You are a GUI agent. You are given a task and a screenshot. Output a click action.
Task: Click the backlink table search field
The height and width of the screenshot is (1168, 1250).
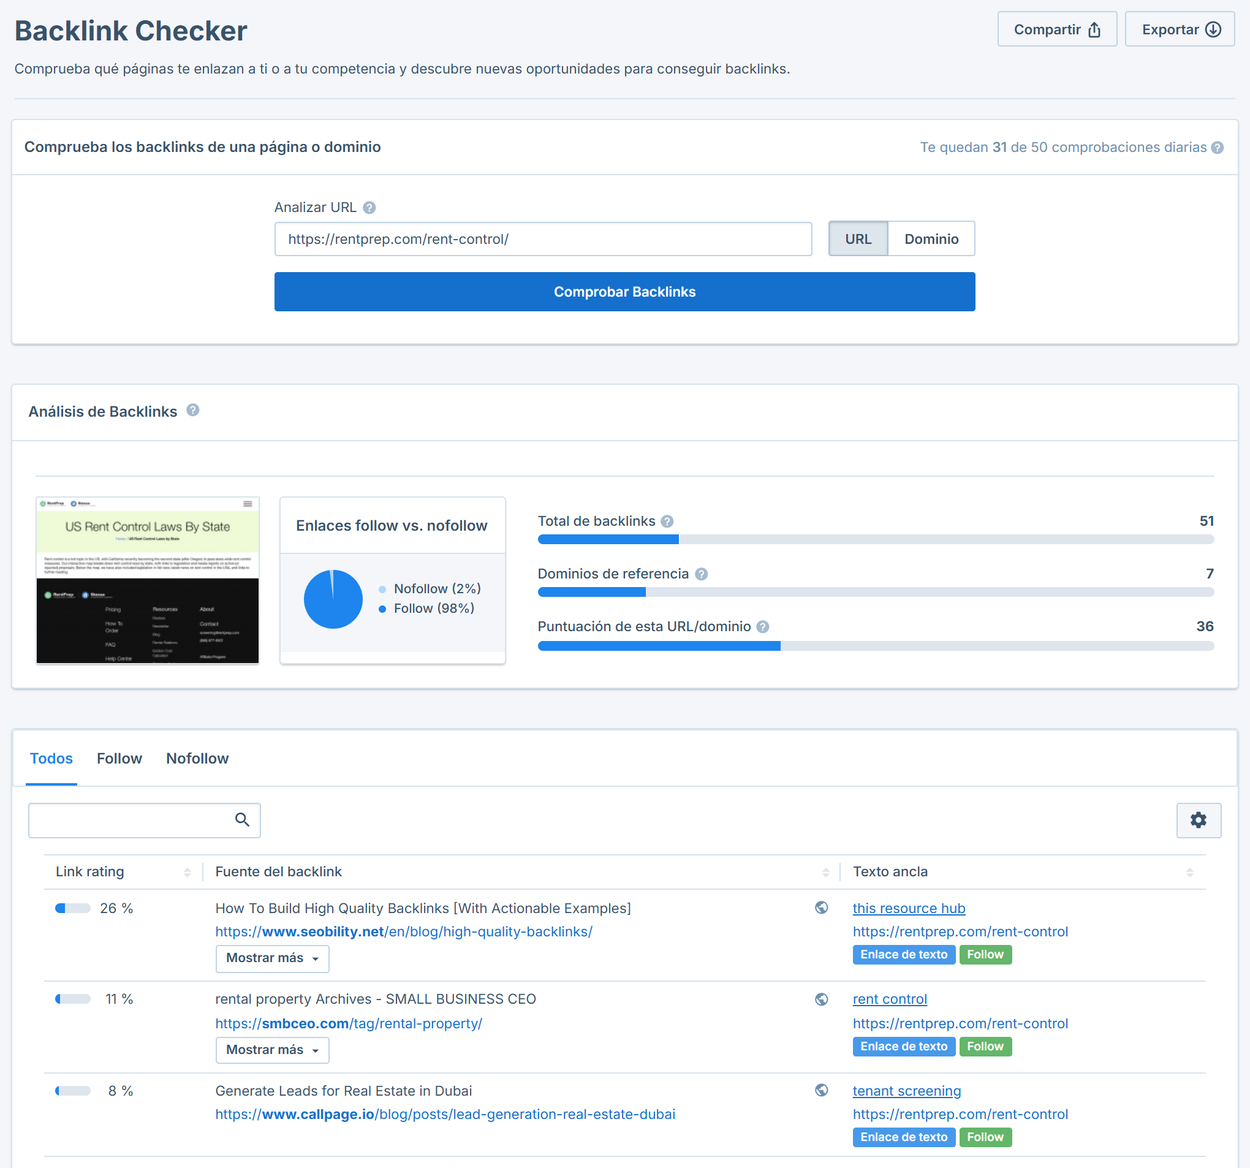coord(144,820)
